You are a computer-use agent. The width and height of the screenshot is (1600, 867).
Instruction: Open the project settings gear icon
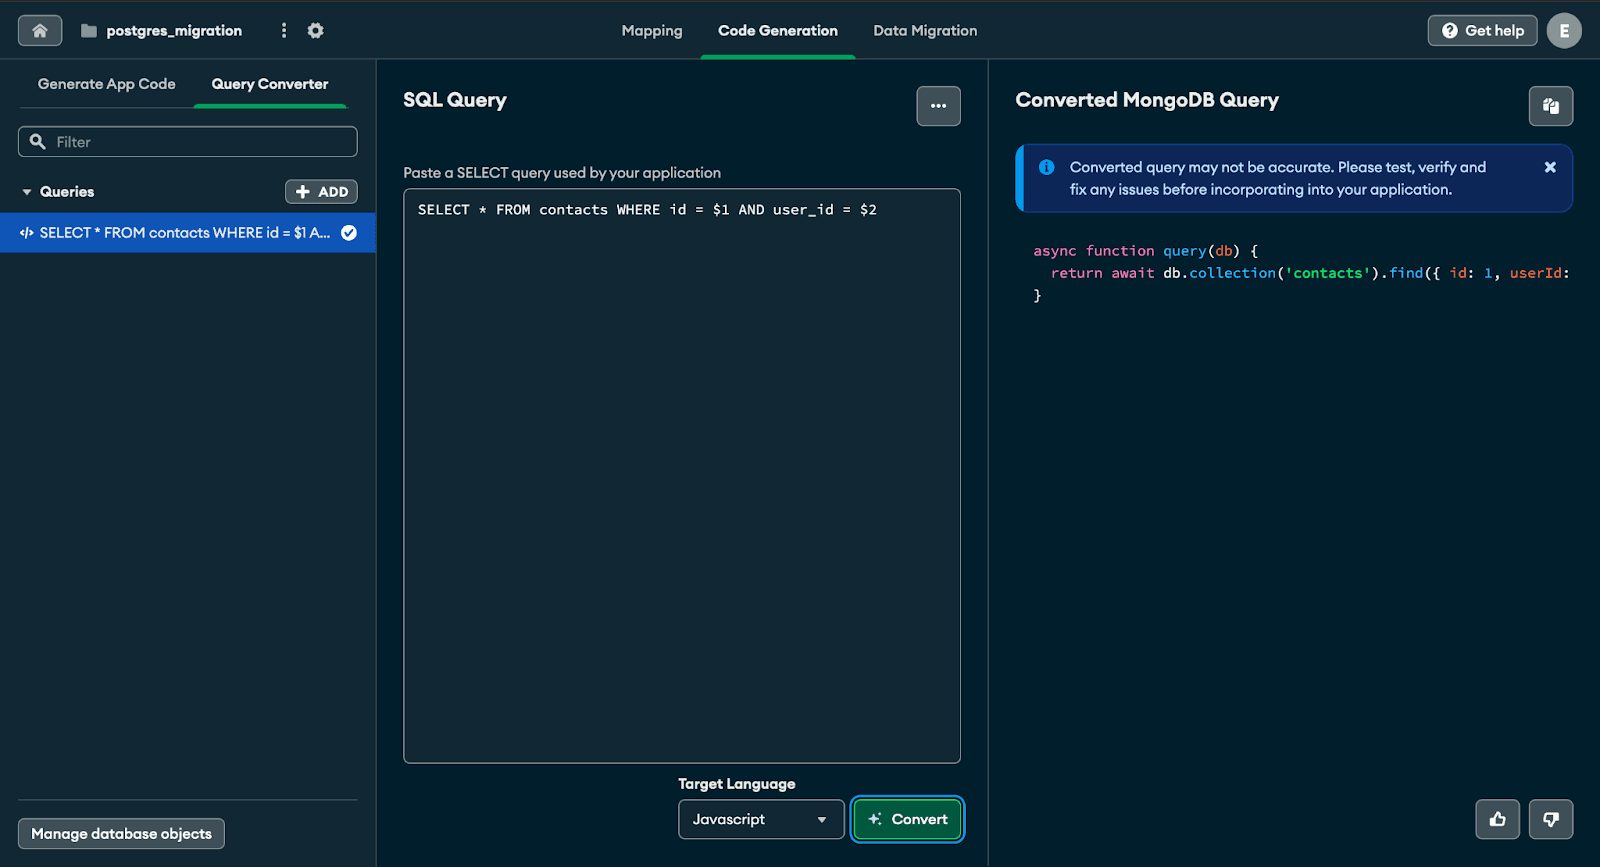click(315, 31)
